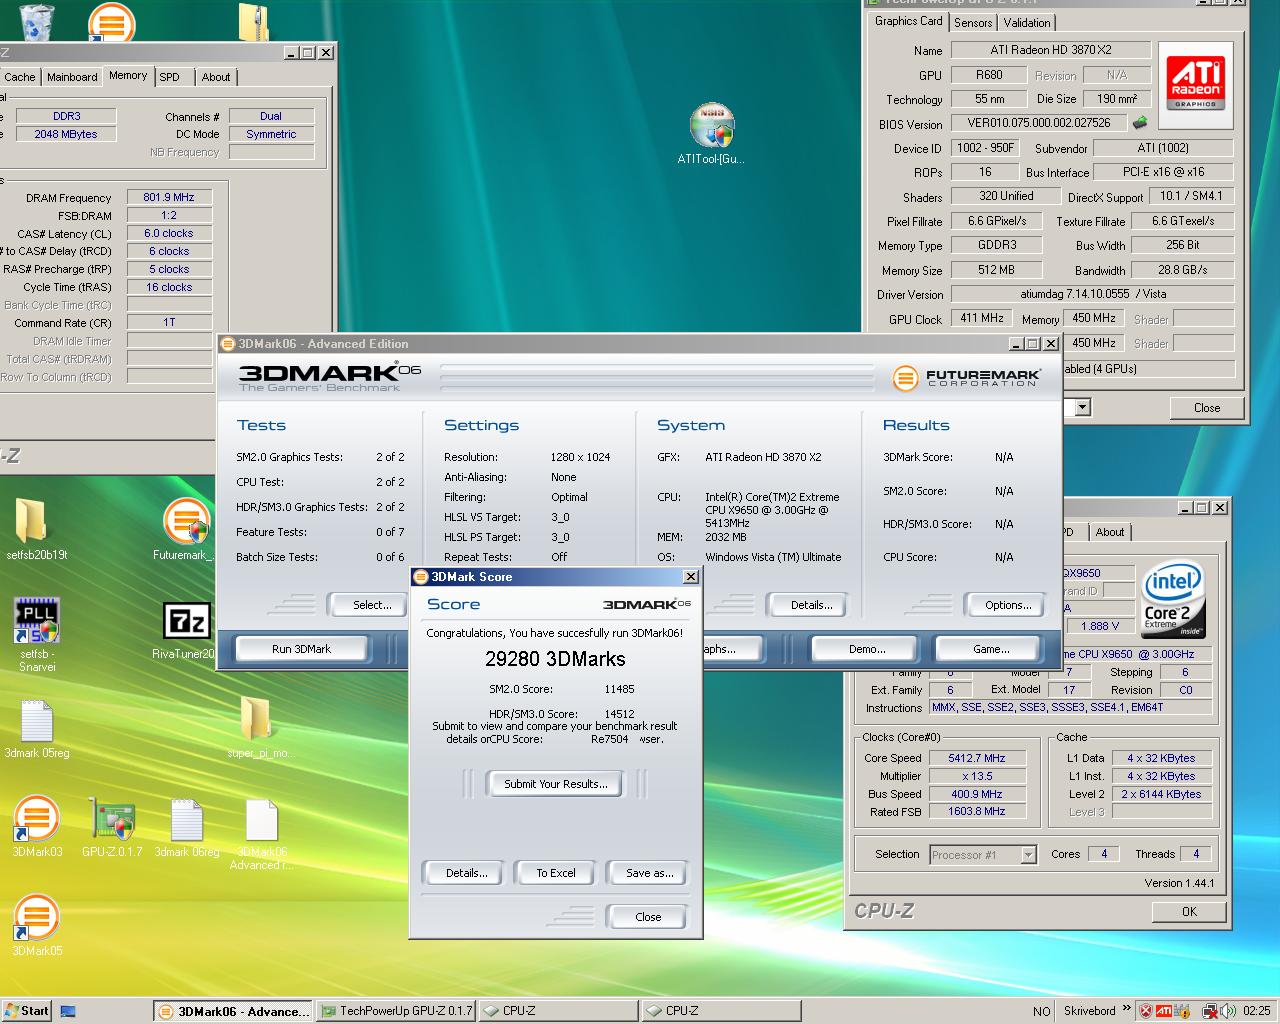Launch the 3DMark03 shortcut
1280x1024 pixels.
(x=37, y=818)
